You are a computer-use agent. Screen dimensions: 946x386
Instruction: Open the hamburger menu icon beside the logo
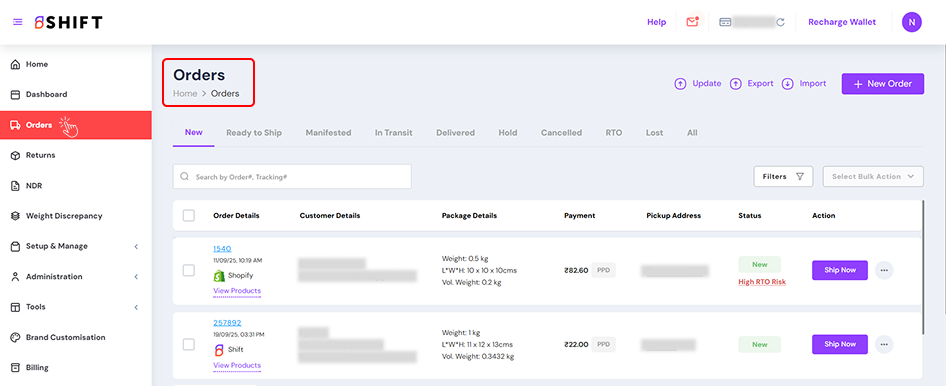(17, 22)
